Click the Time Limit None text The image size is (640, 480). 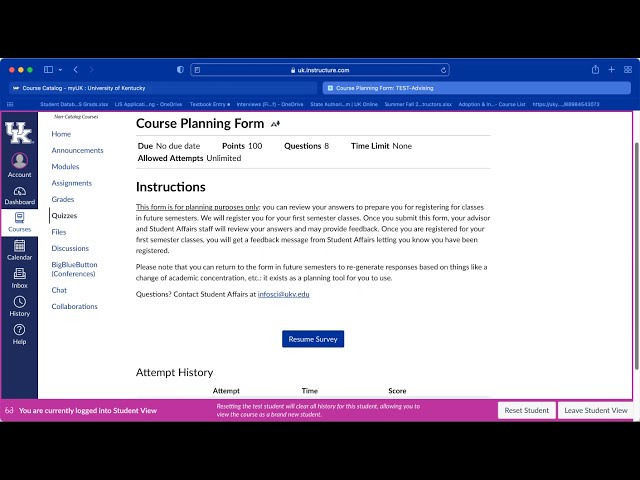click(x=381, y=146)
